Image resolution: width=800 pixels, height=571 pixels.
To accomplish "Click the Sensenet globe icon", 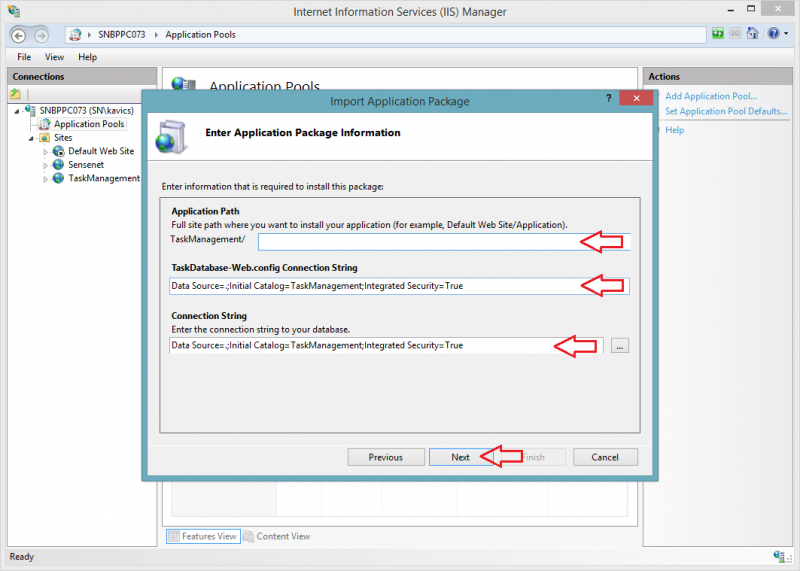I will click(x=59, y=165).
